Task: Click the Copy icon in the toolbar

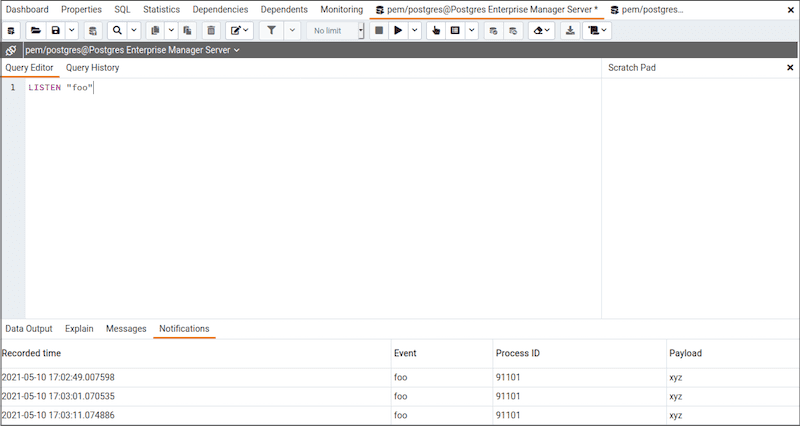Action: coord(155,31)
